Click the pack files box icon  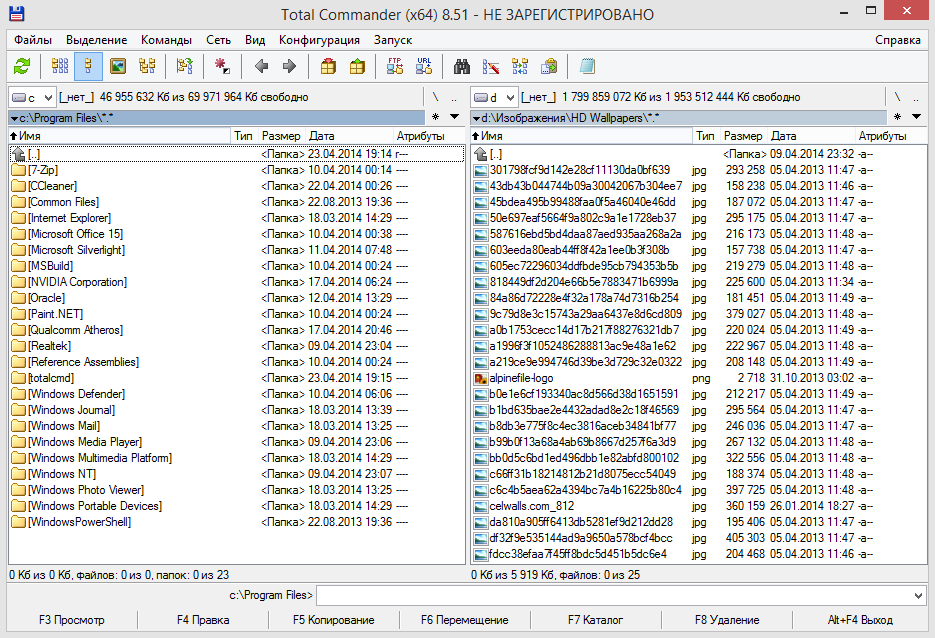point(328,66)
